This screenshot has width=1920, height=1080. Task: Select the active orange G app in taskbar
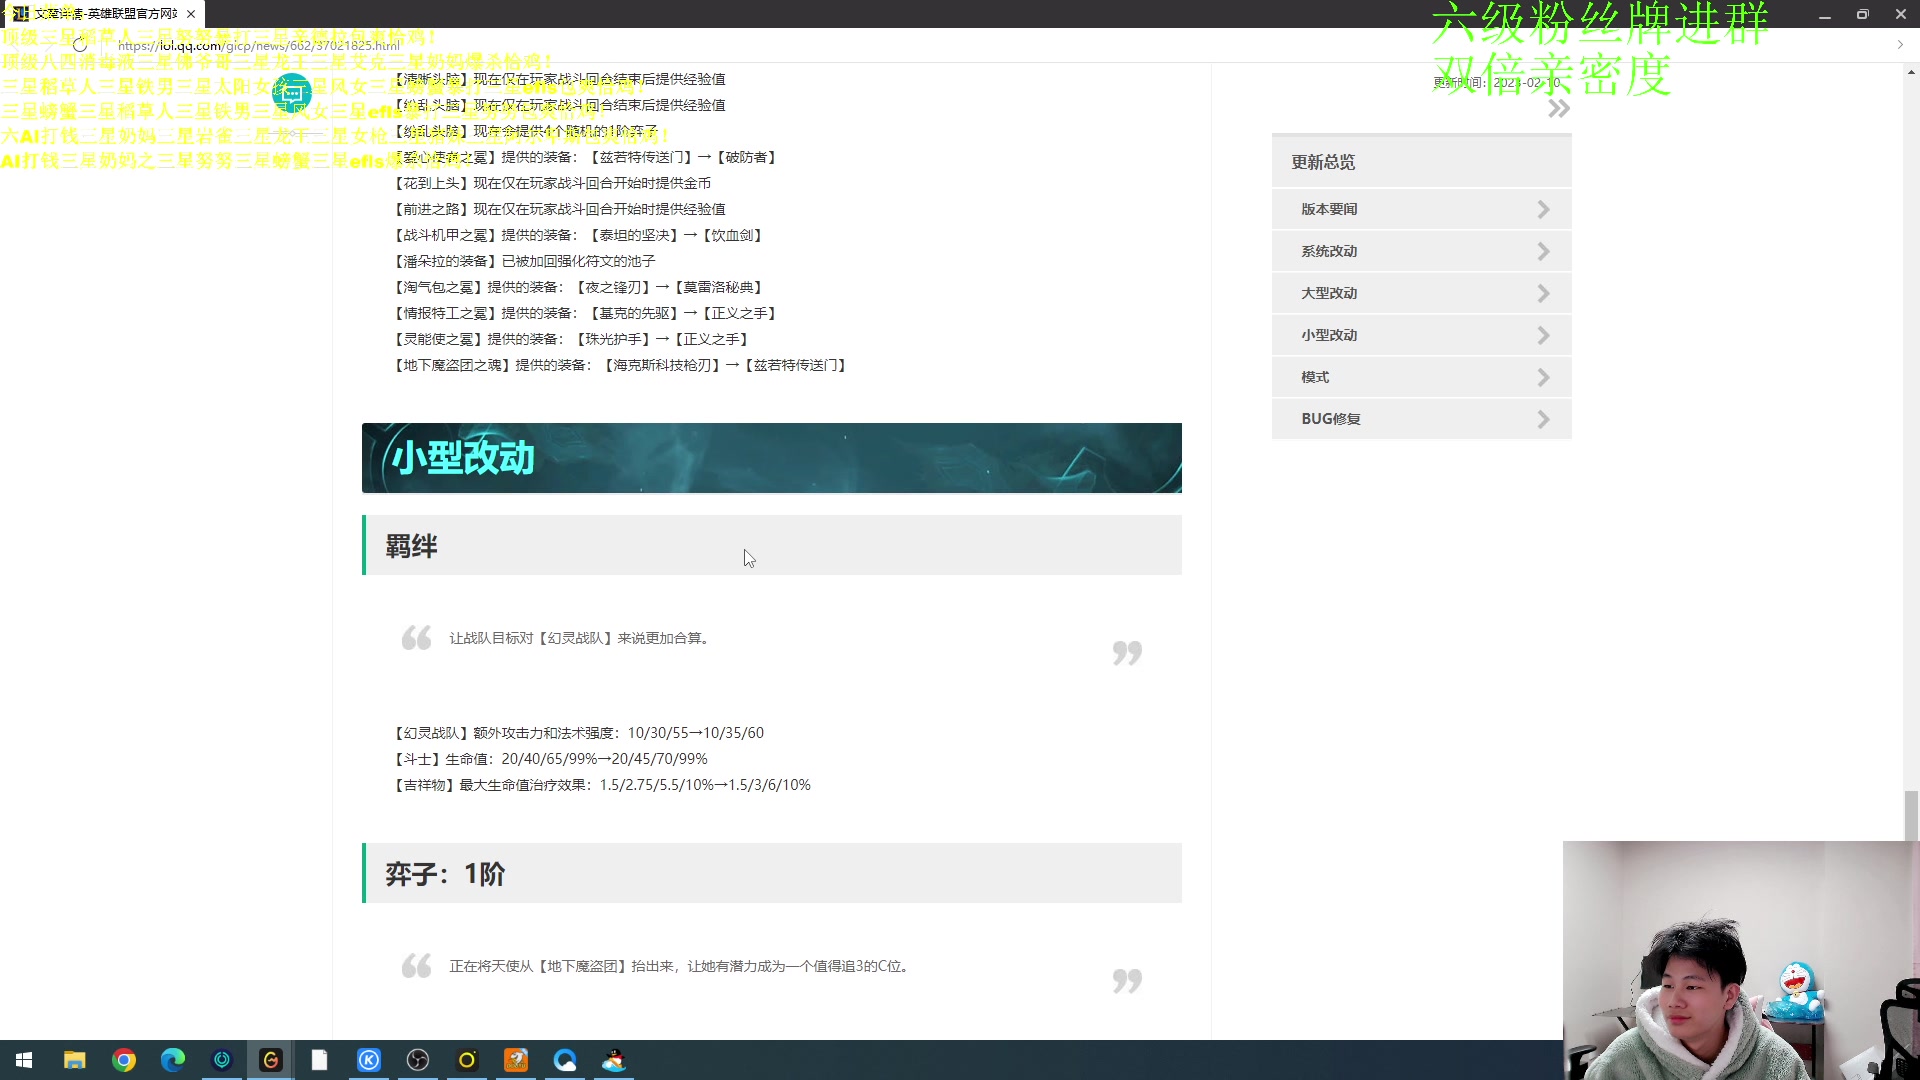click(x=270, y=1059)
